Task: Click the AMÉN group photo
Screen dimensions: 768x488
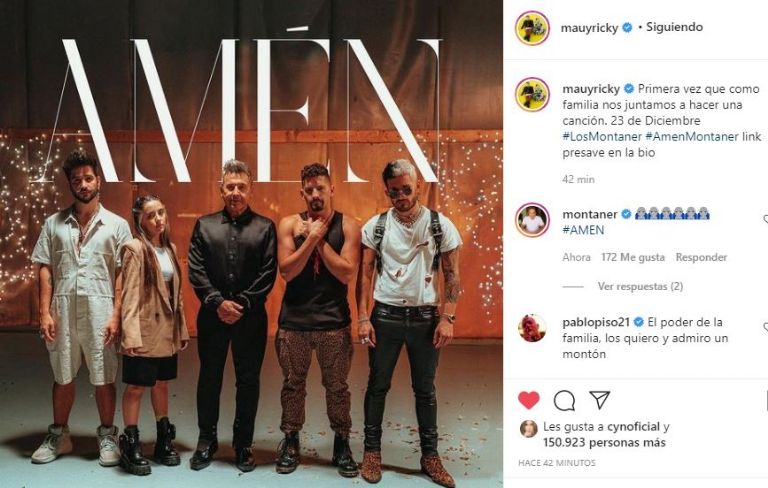Action: coord(251,244)
